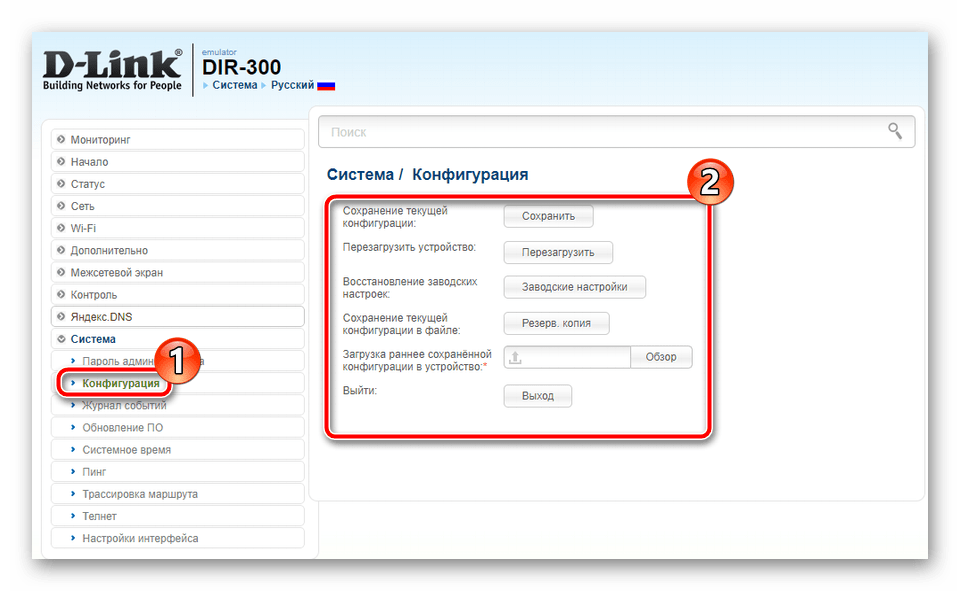
Task: Open Системное время settings
Action: click(x=178, y=450)
